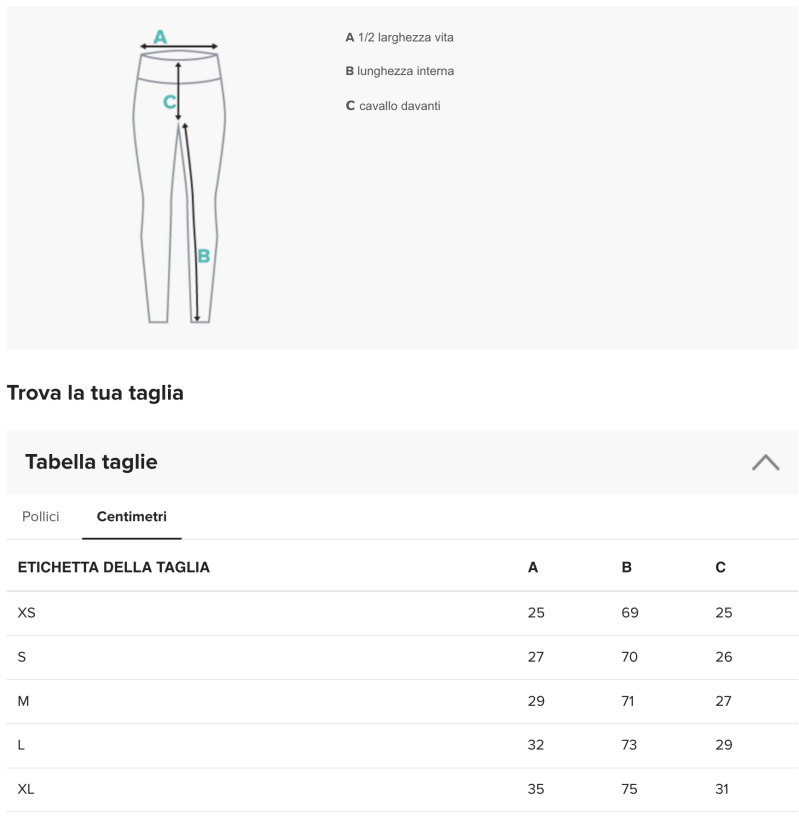
Task: Select the XS size row label
Action: coord(26,613)
